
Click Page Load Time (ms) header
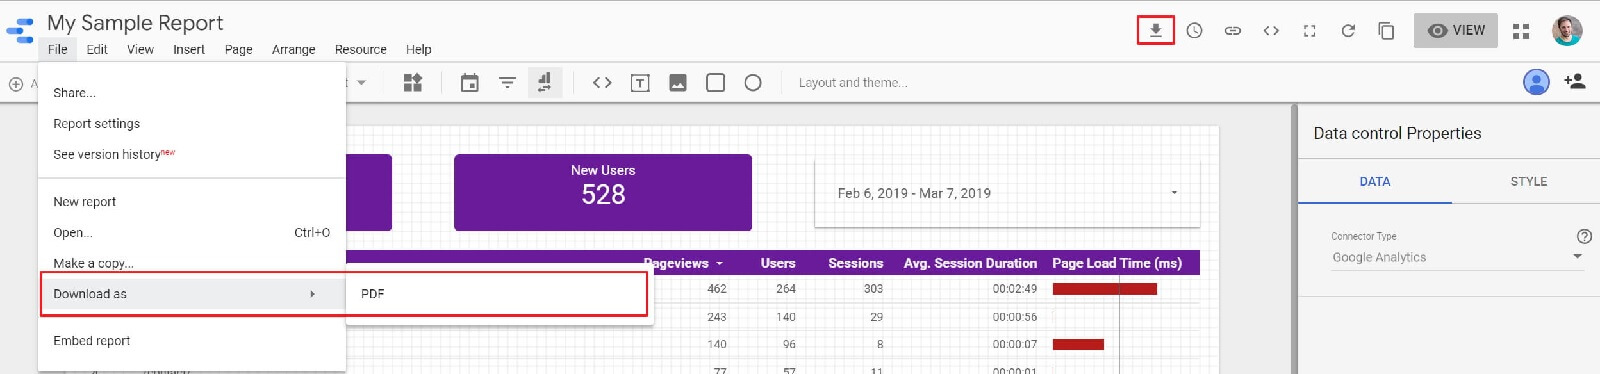pos(1117,263)
